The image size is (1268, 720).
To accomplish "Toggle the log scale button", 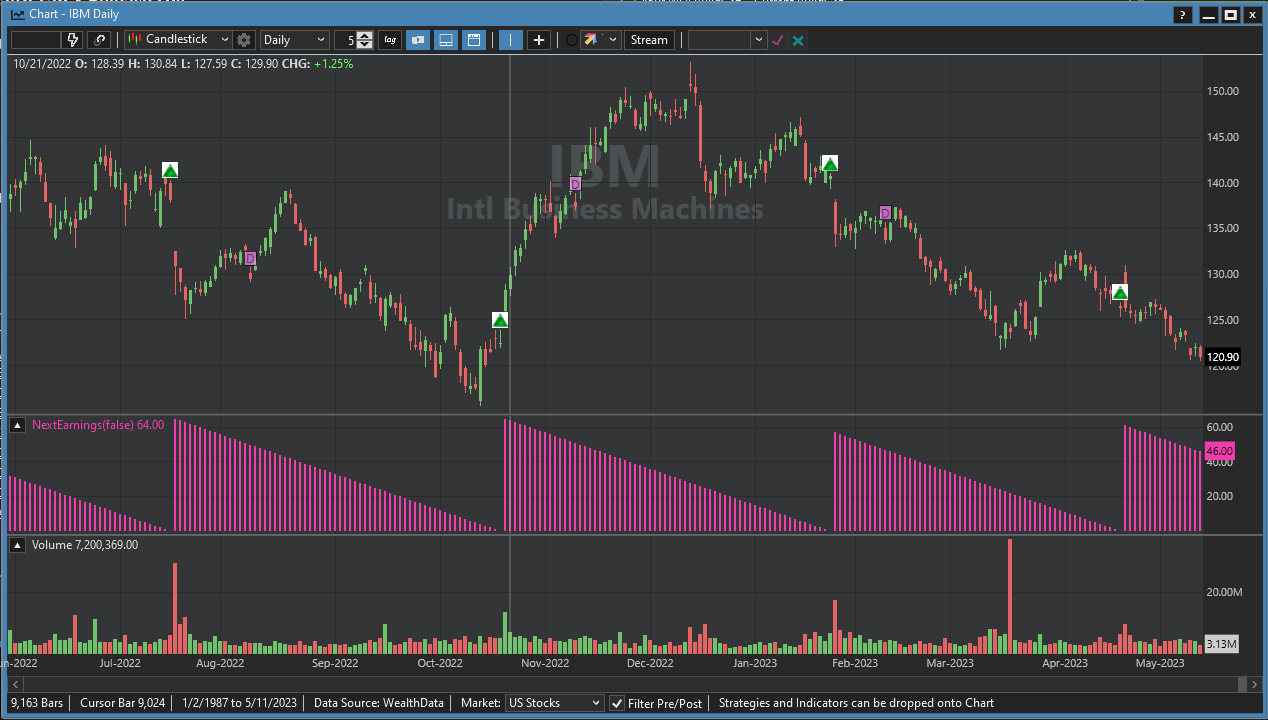I will pos(390,40).
